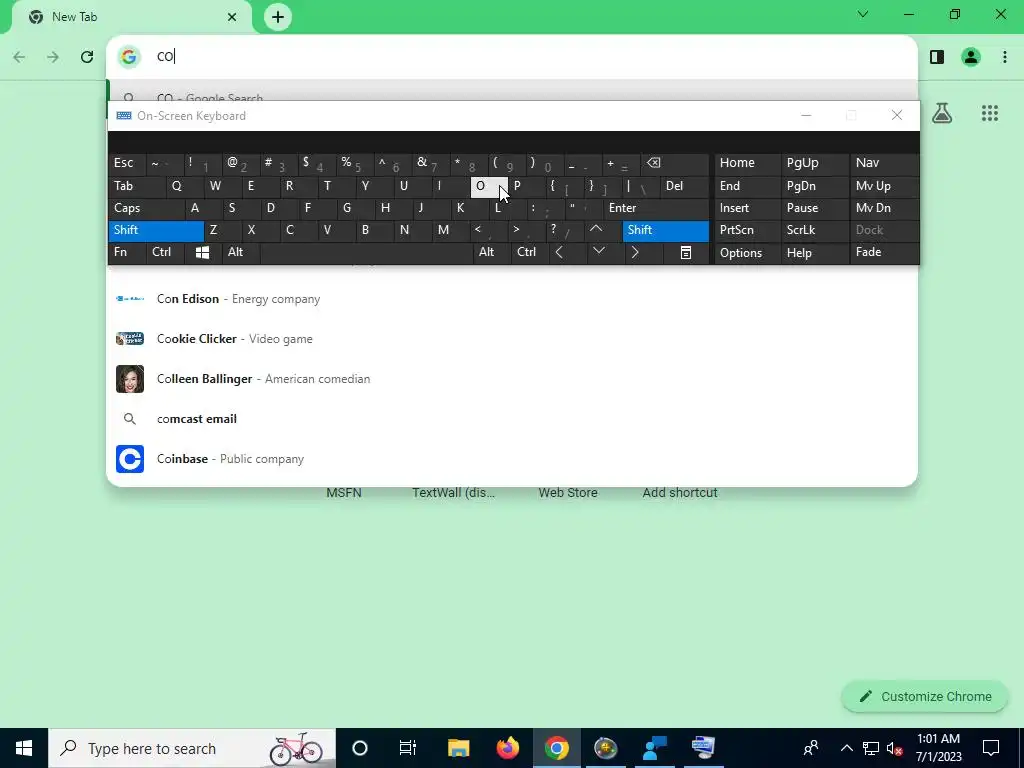Toggle the ScrLk key on keyboard
This screenshot has width=1024, height=768.
point(814,230)
